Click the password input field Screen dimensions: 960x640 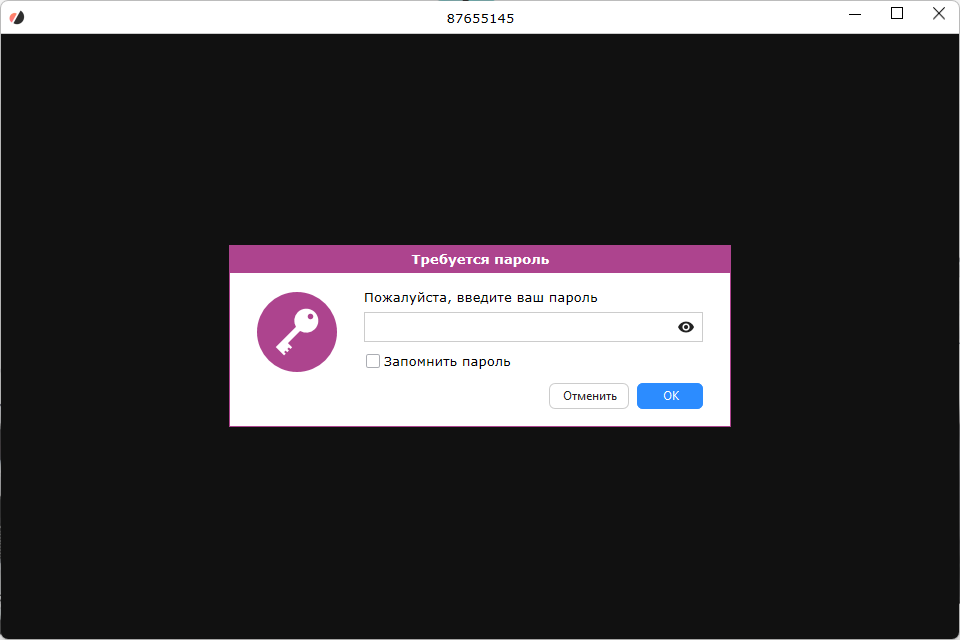pos(533,327)
